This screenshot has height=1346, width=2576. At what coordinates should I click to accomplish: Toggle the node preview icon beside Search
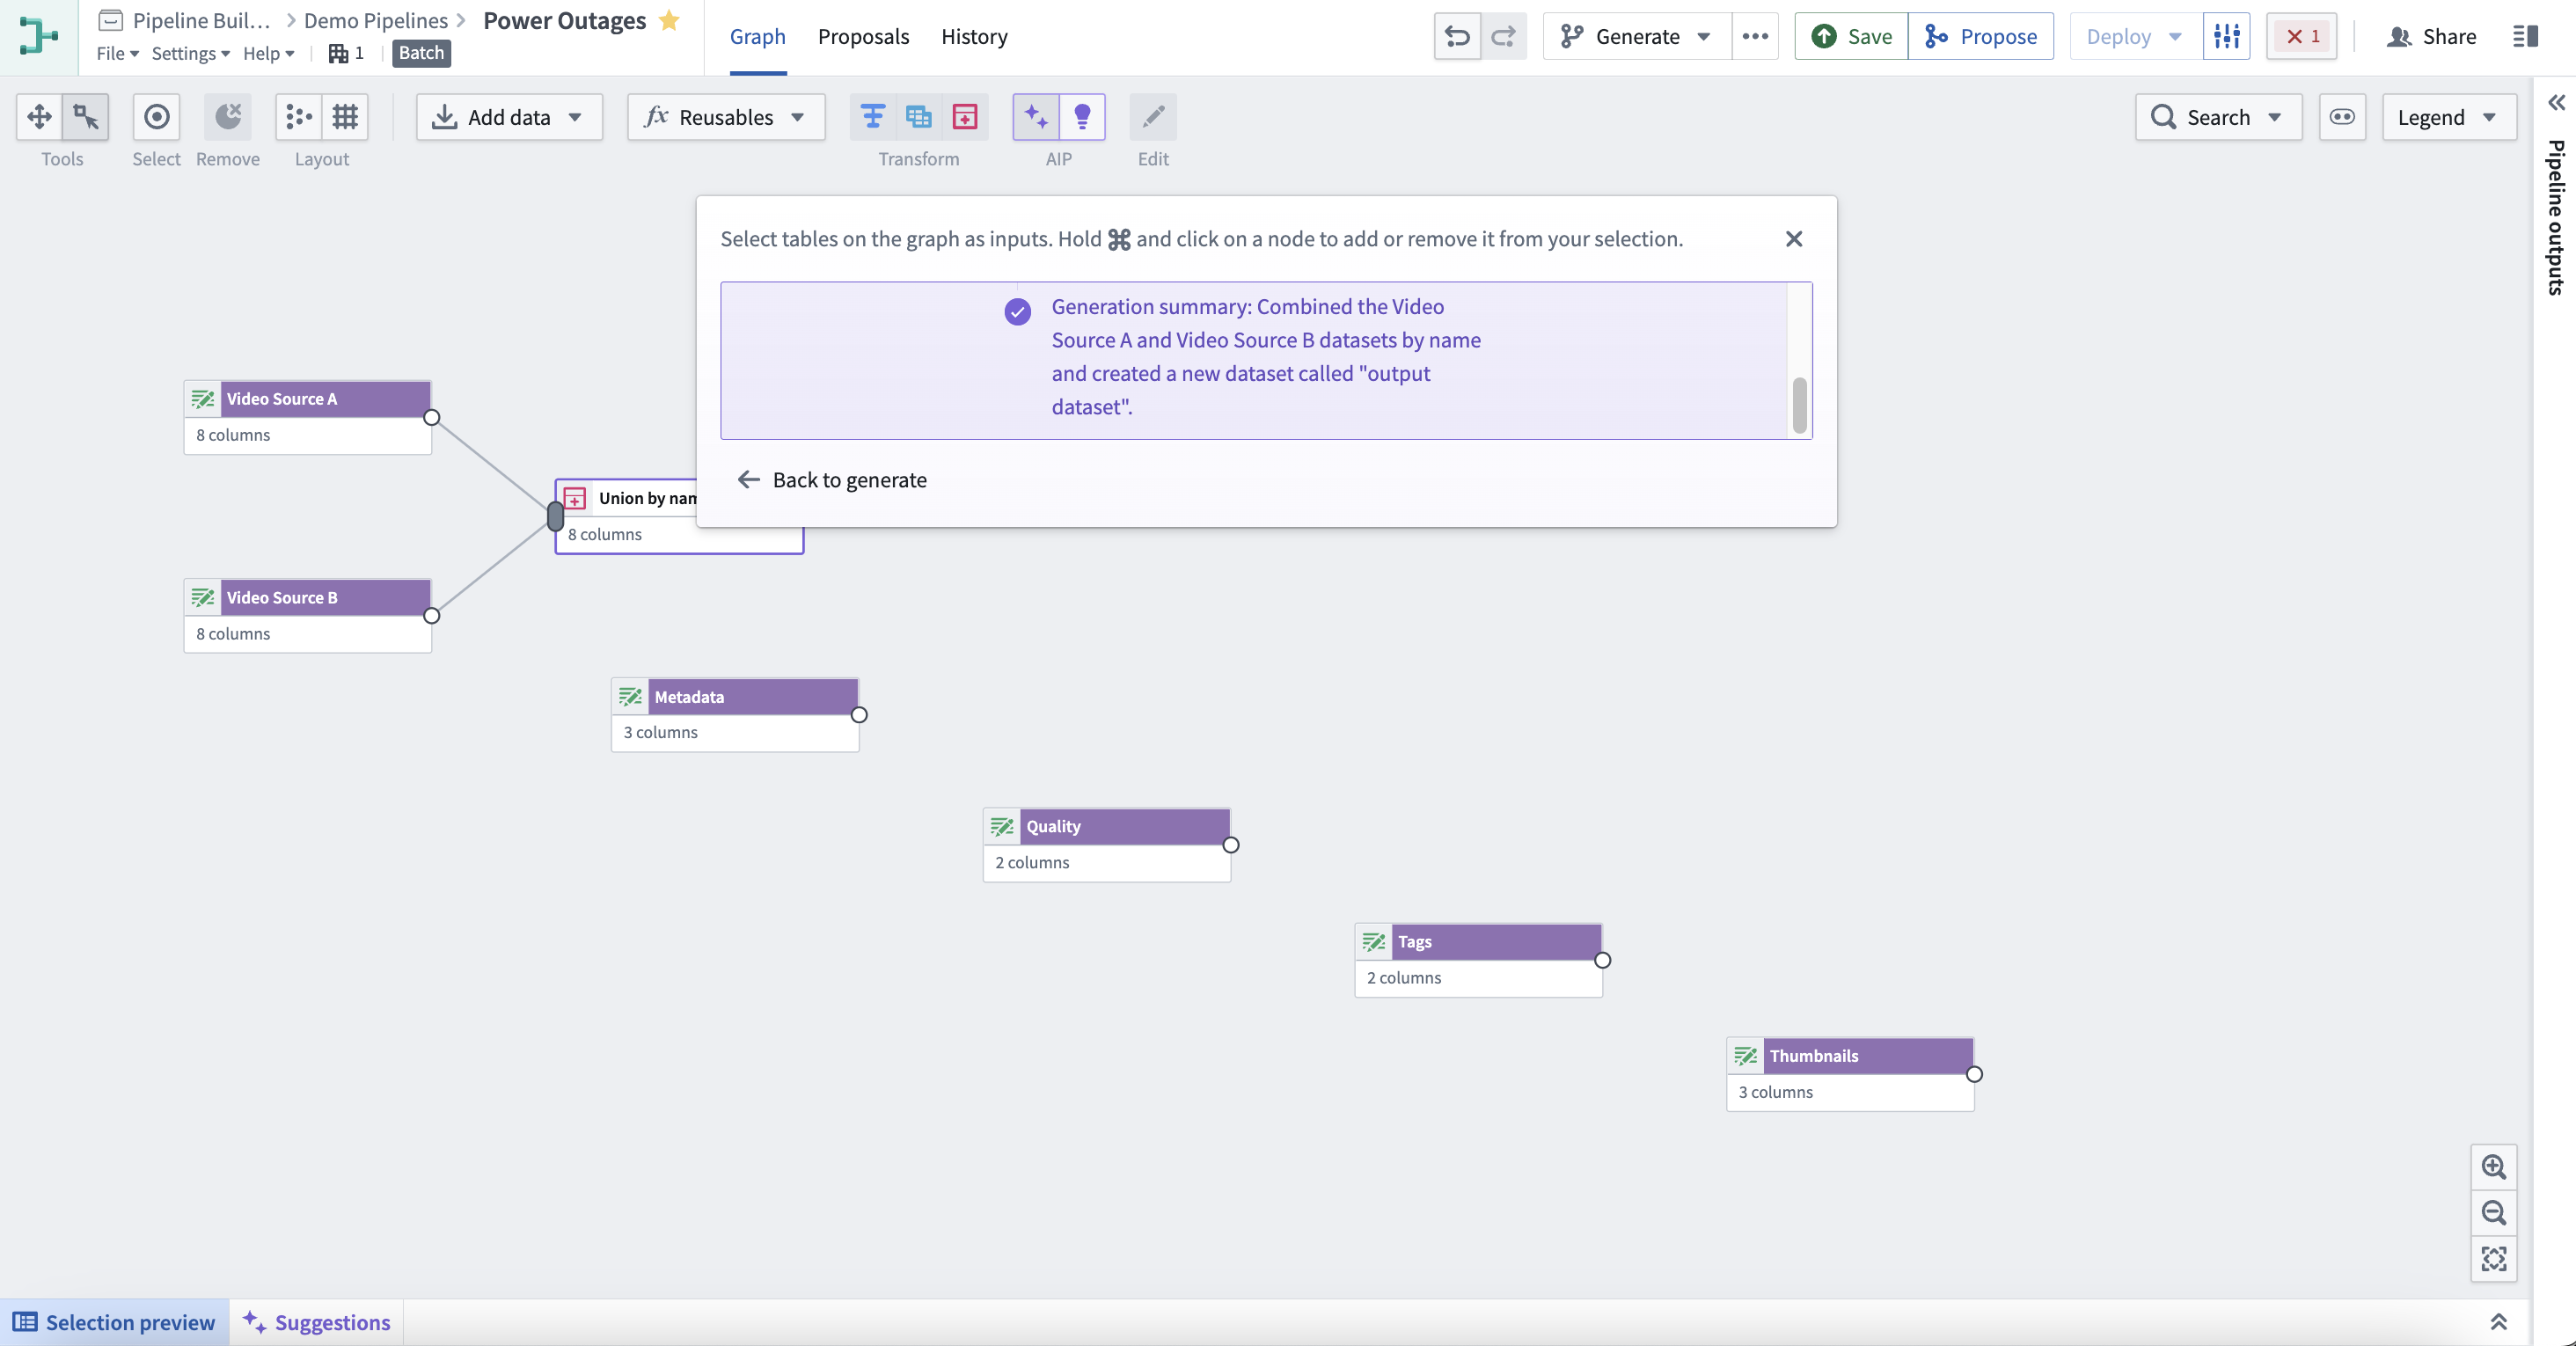2342,117
